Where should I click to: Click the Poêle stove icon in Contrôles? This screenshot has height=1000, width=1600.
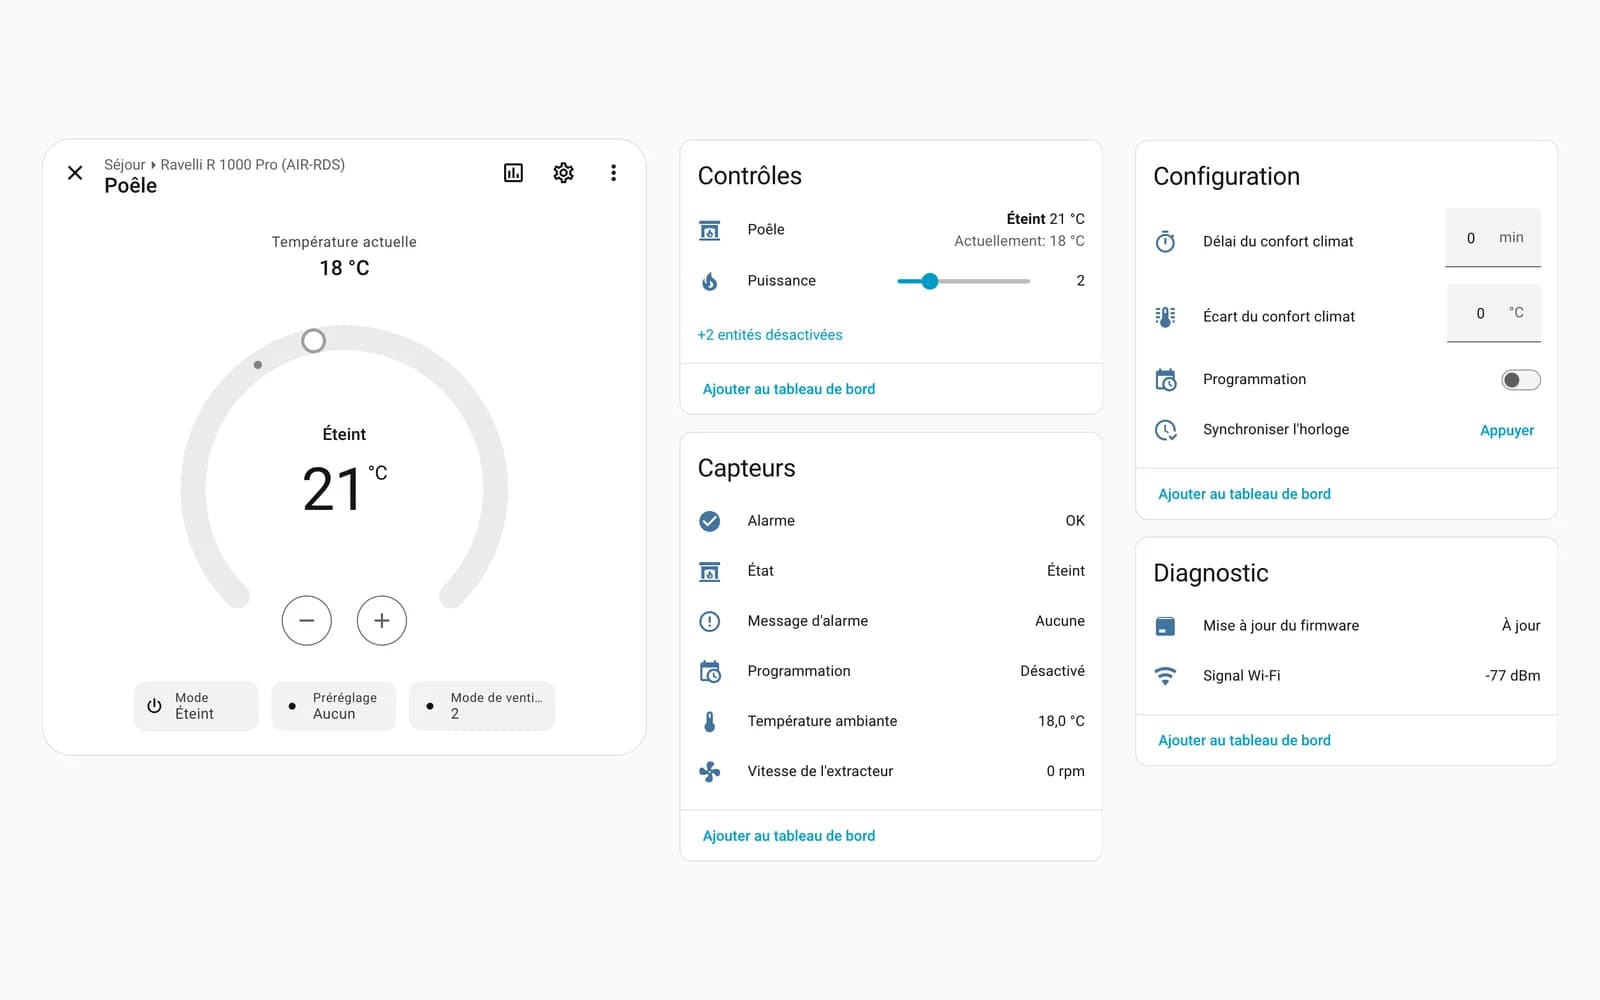[710, 230]
